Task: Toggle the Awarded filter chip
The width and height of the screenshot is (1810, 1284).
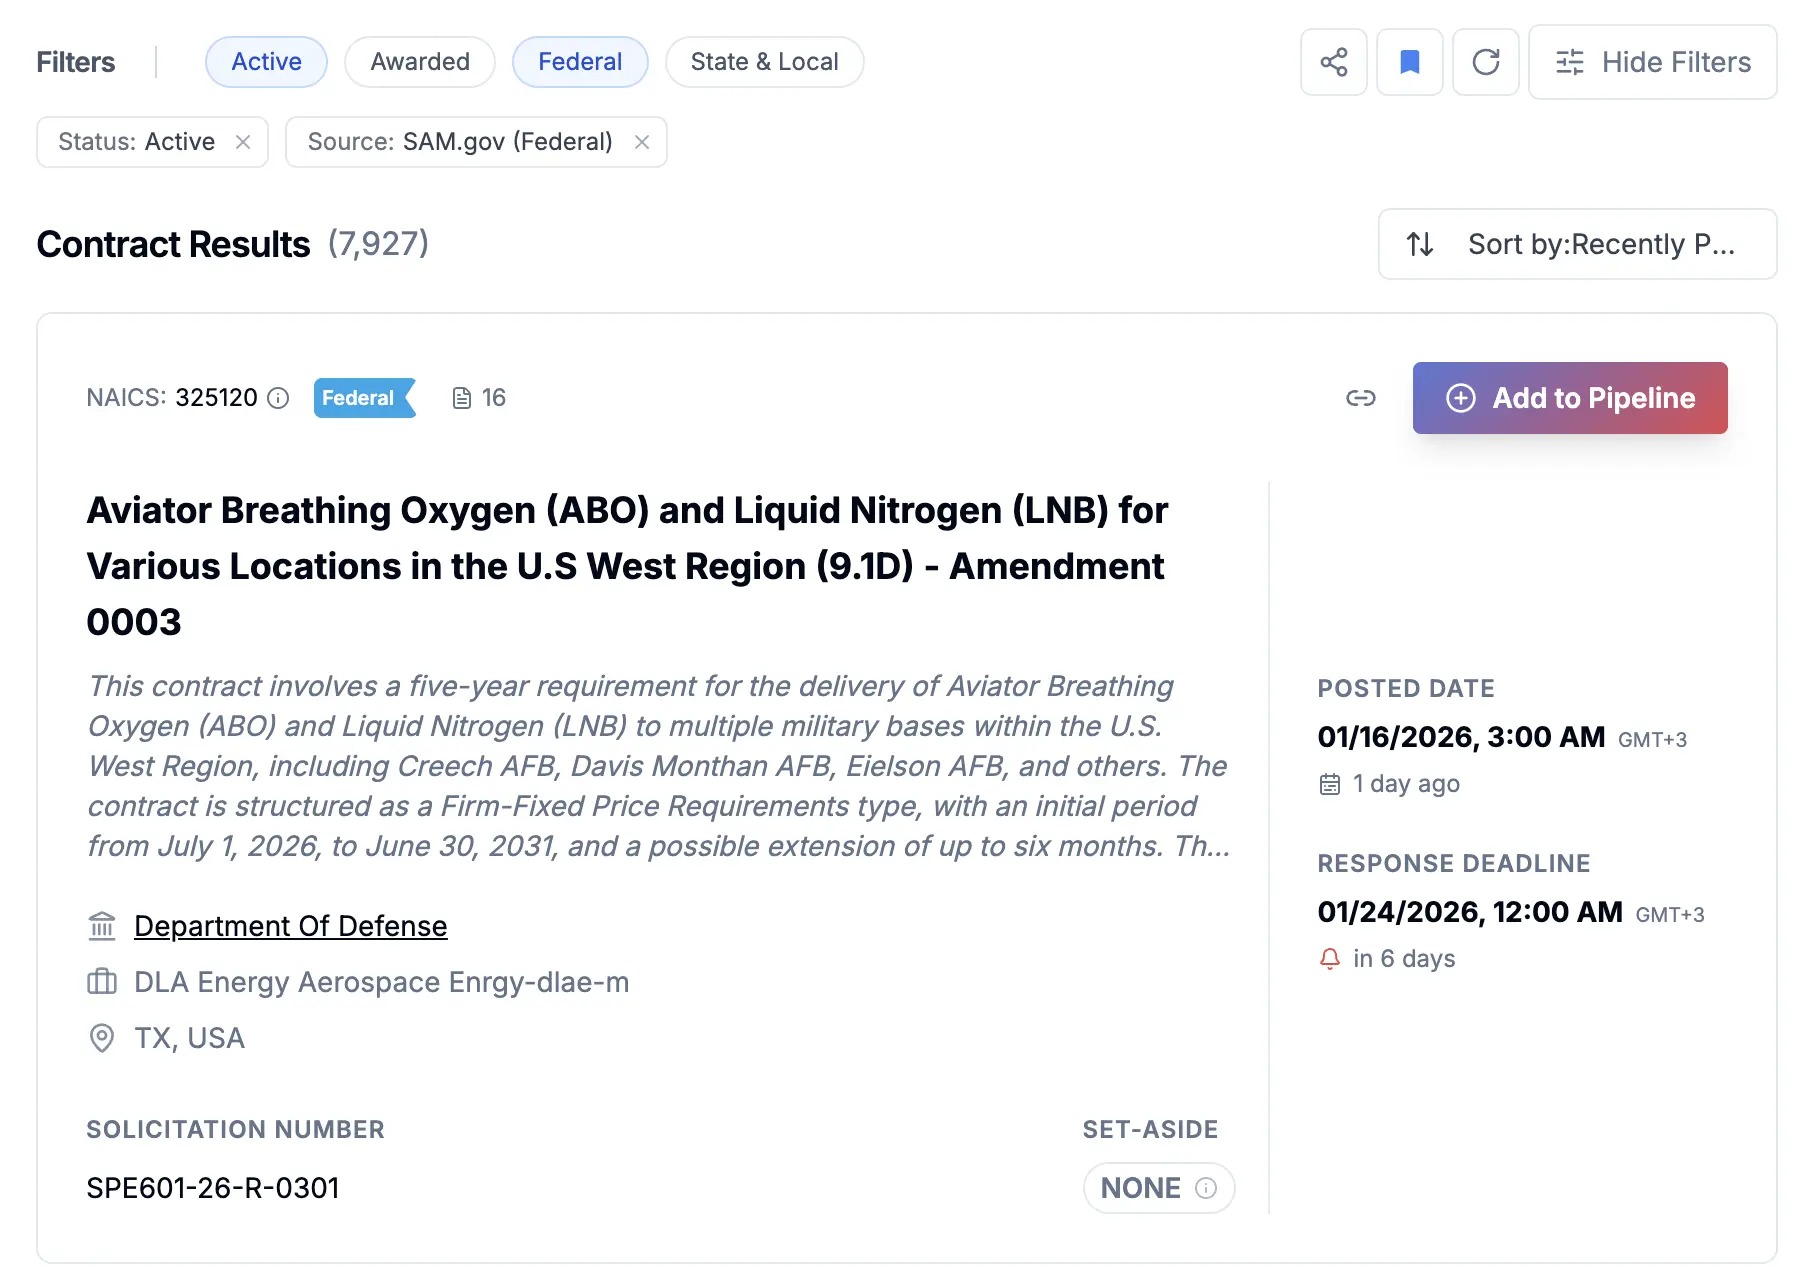Action: pyautogui.click(x=420, y=62)
